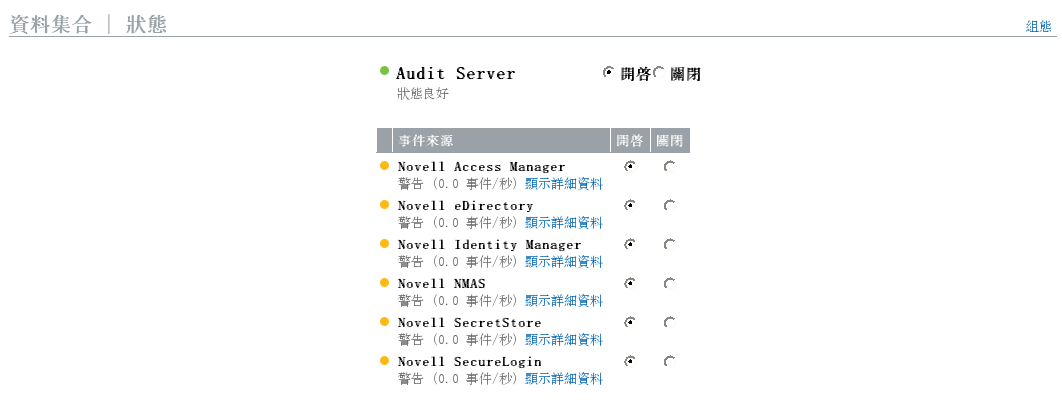The image size is (1062, 407).
Task: Show detailed data for Novell SecureLogin
Action: (564, 378)
